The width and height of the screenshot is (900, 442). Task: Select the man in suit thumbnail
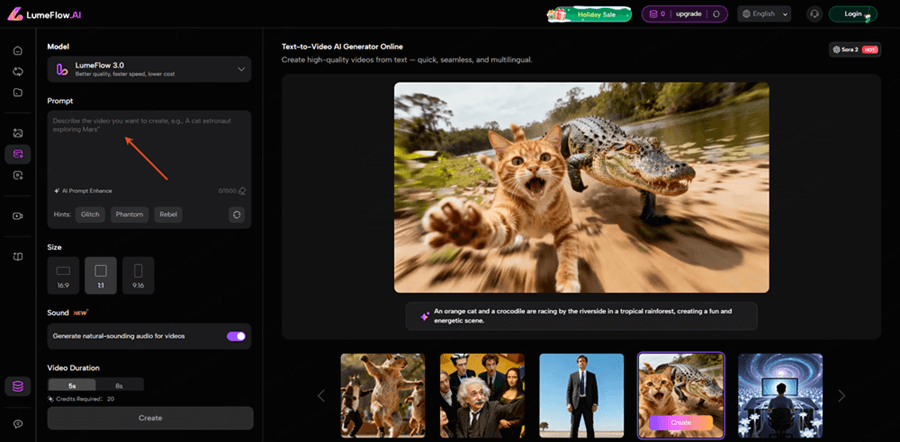[x=581, y=396]
